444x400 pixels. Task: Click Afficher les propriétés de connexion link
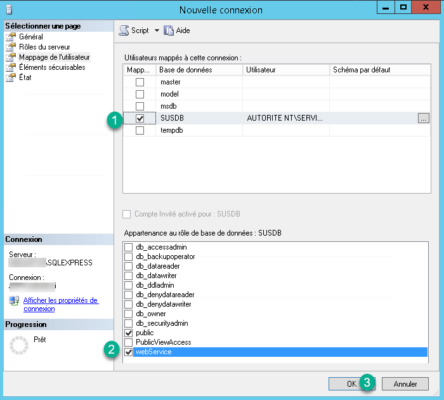(61, 305)
